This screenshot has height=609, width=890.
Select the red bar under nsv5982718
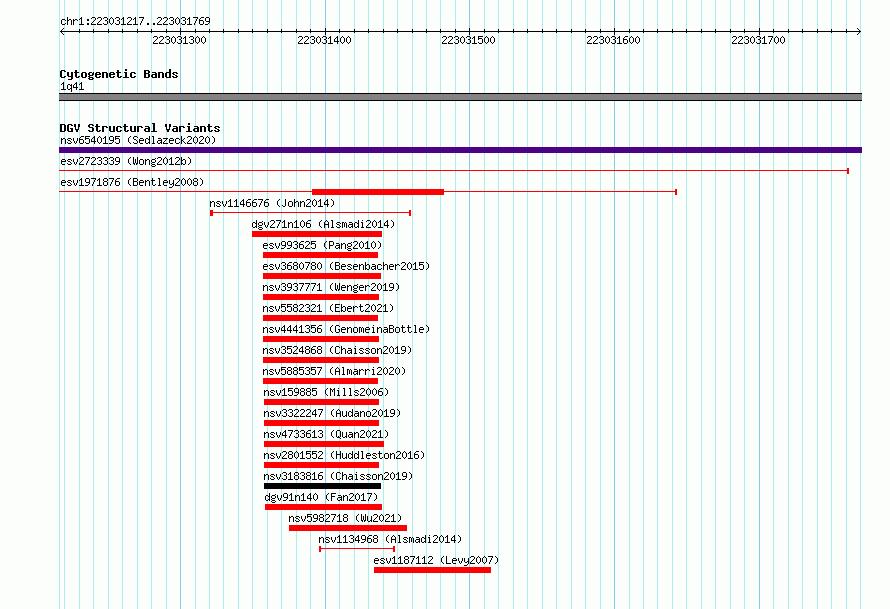click(348, 528)
